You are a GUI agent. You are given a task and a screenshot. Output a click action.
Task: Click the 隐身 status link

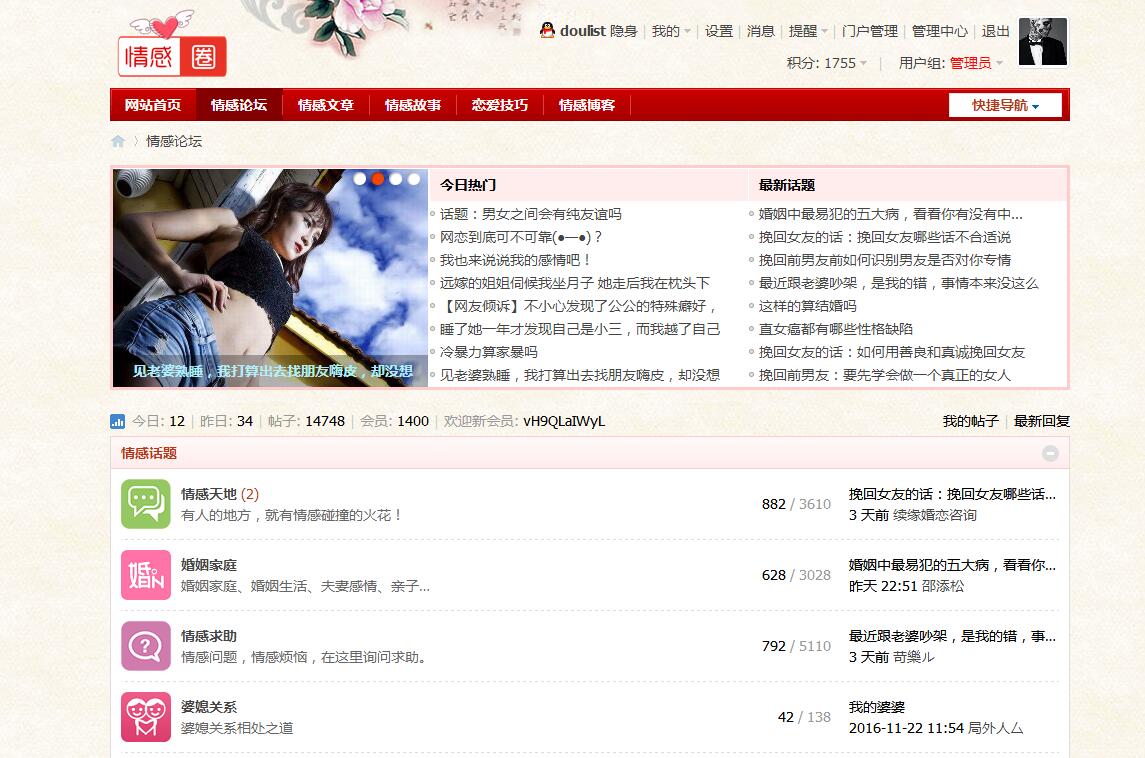pyautogui.click(x=624, y=31)
